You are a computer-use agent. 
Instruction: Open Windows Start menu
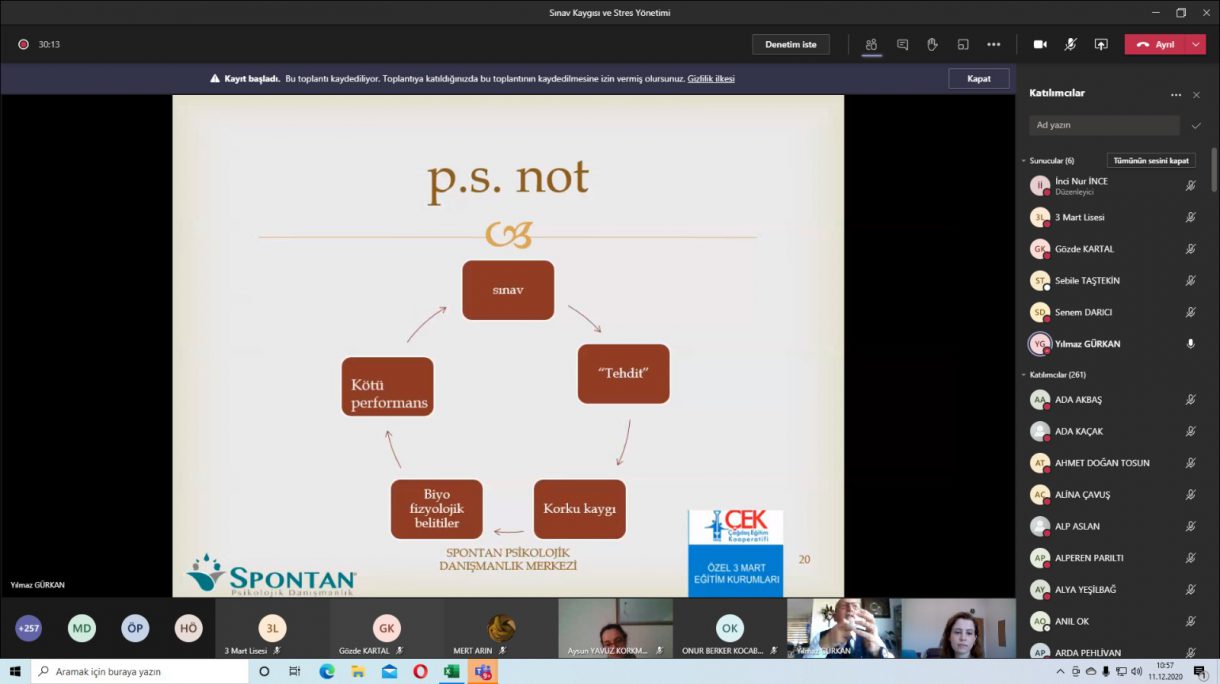[15, 671]
